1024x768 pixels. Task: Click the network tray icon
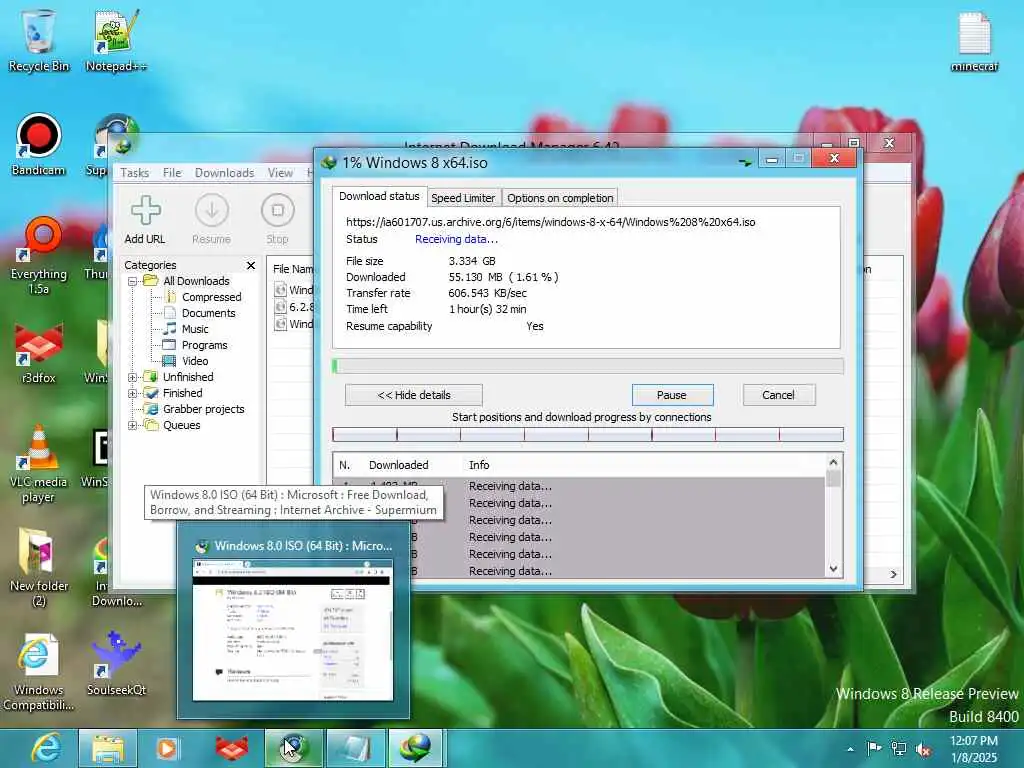(899, 748)
